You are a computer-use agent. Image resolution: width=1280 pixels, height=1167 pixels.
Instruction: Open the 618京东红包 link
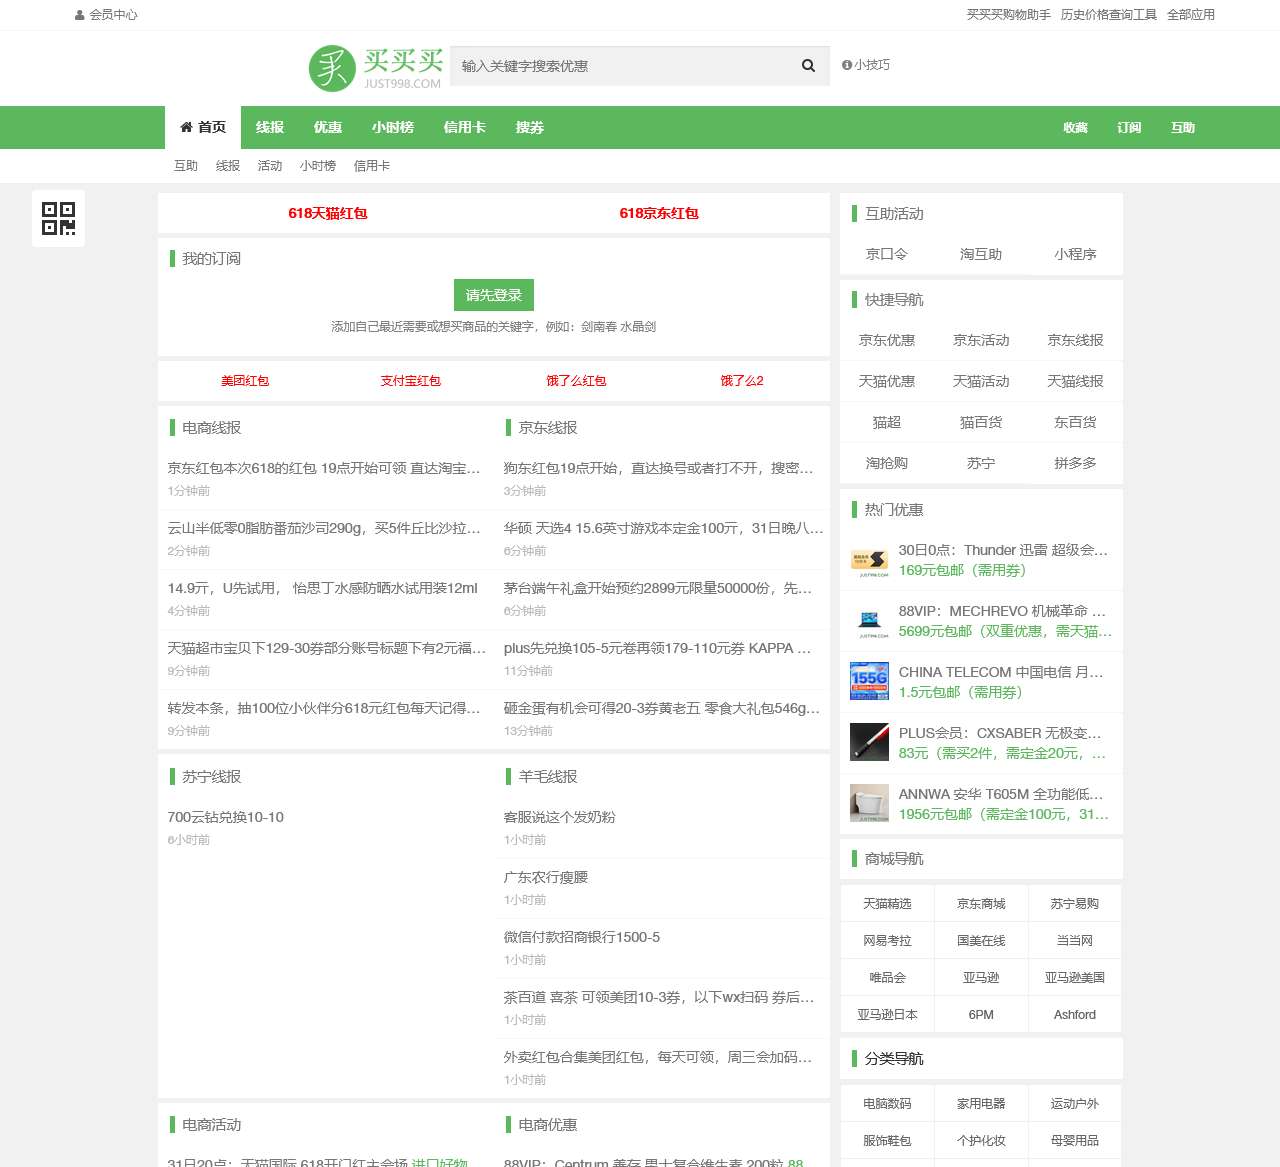(x=658, y=213)
